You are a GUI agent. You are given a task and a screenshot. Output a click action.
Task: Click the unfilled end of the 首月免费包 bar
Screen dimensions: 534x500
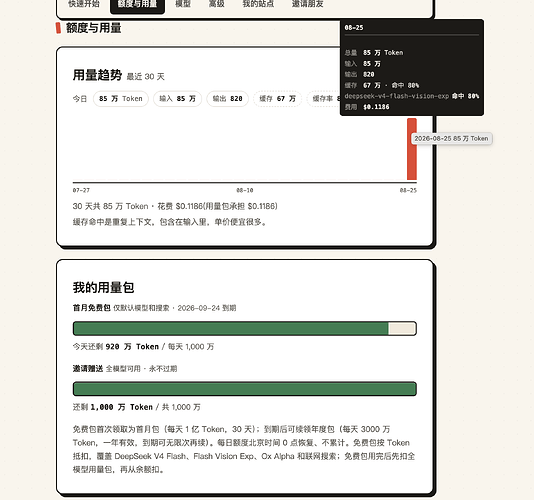click(x=402, y=328)
